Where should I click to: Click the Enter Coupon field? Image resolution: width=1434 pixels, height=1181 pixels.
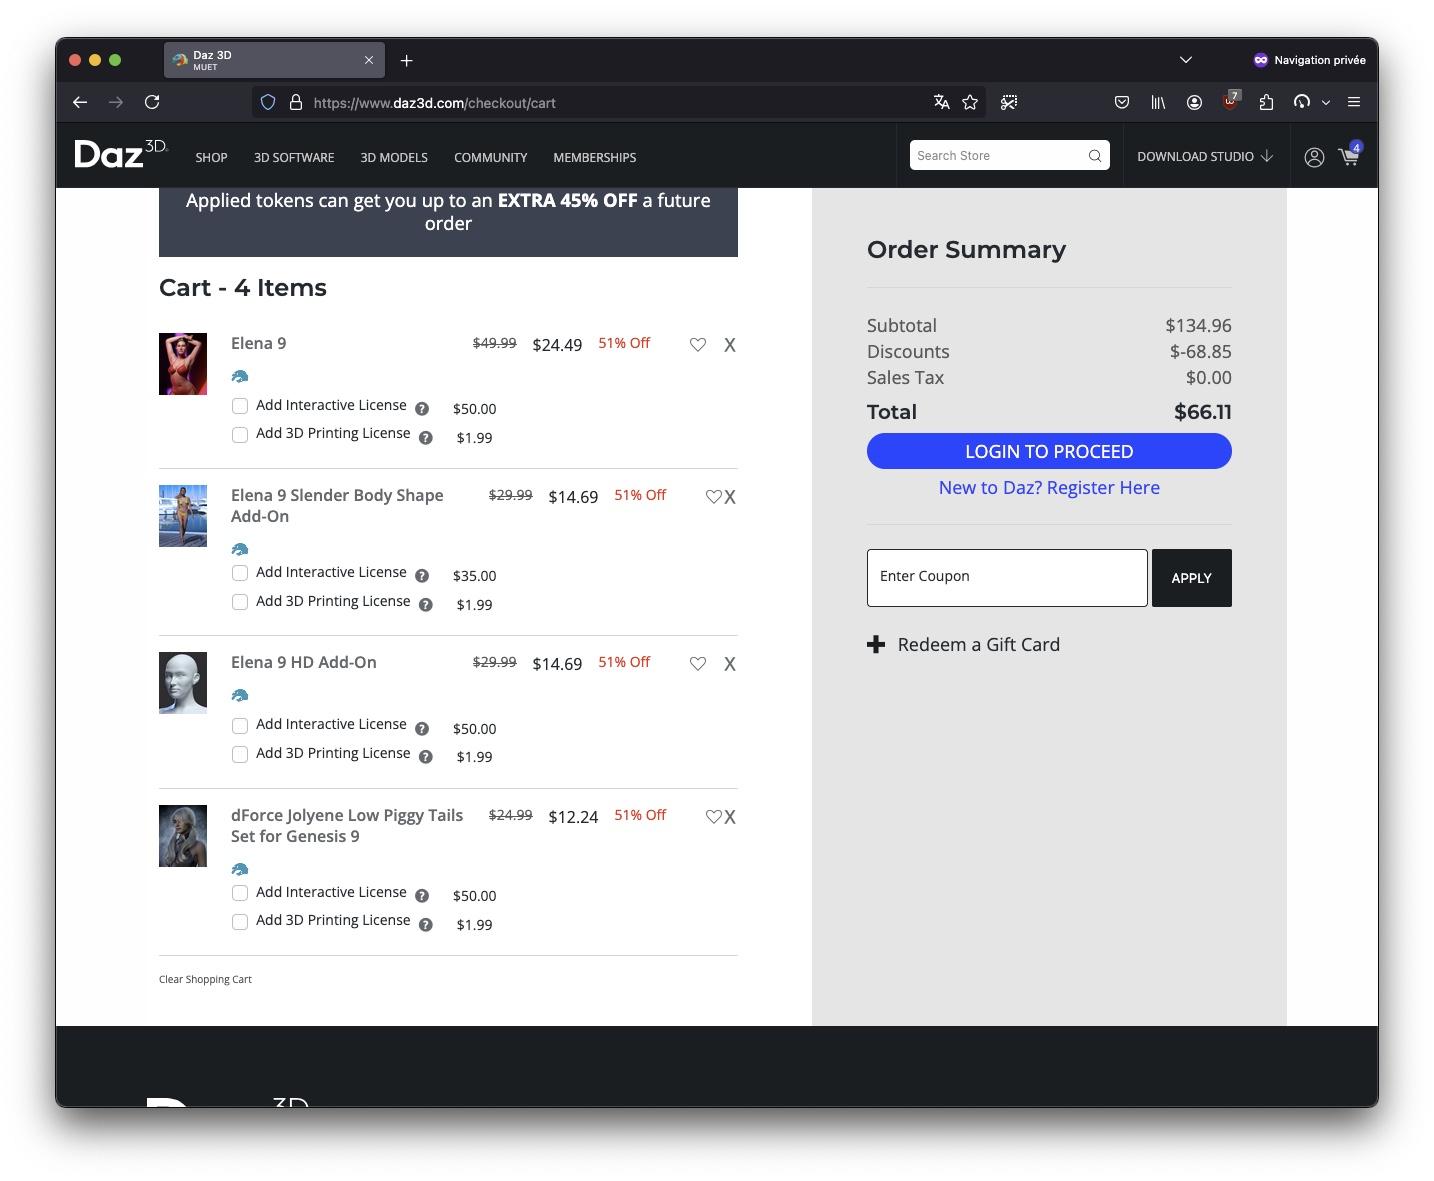(1007, 578)
